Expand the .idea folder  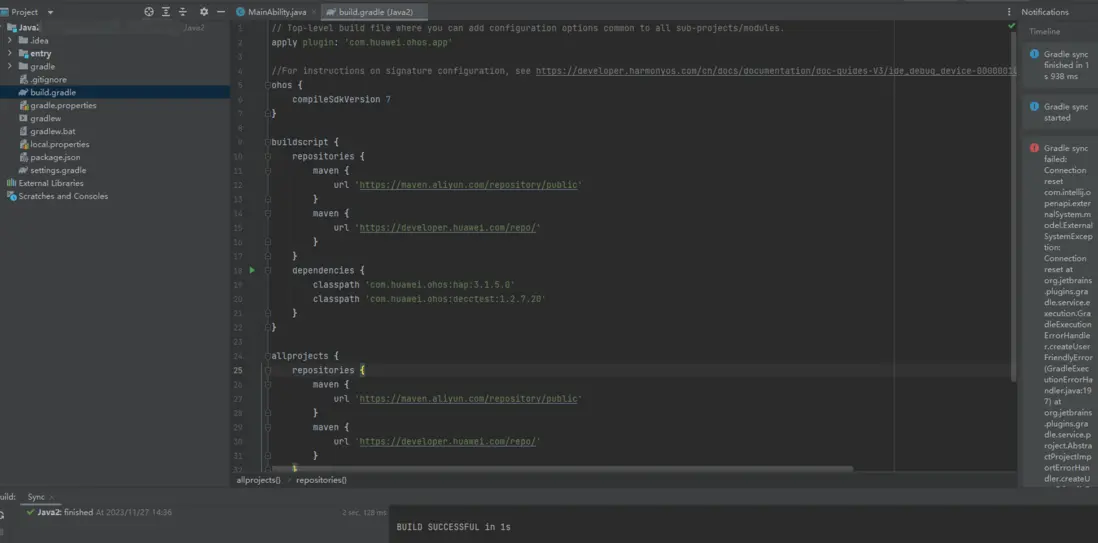pos(10,41)
